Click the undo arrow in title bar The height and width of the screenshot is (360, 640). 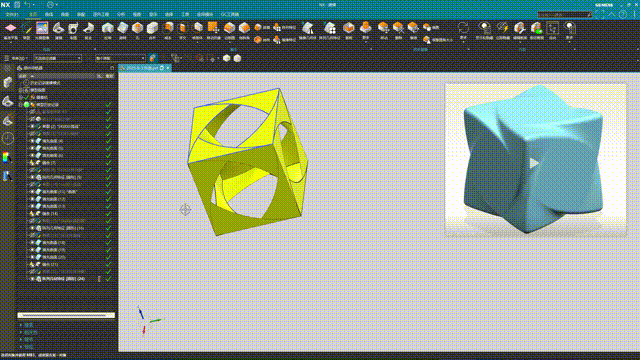(27, 5)
